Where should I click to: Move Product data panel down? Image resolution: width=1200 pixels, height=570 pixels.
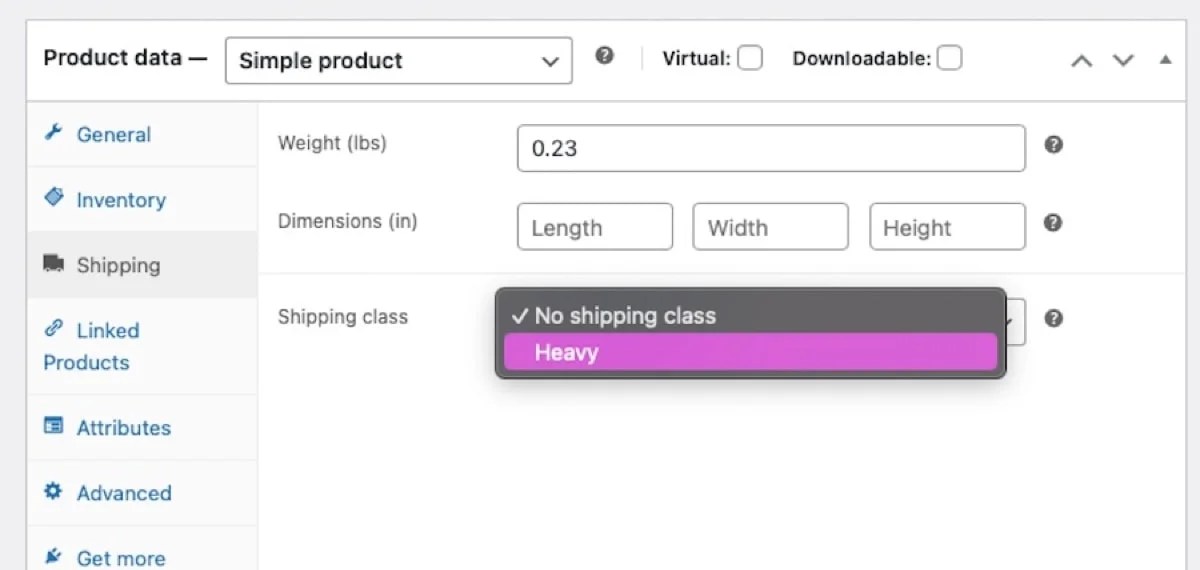1123,60
